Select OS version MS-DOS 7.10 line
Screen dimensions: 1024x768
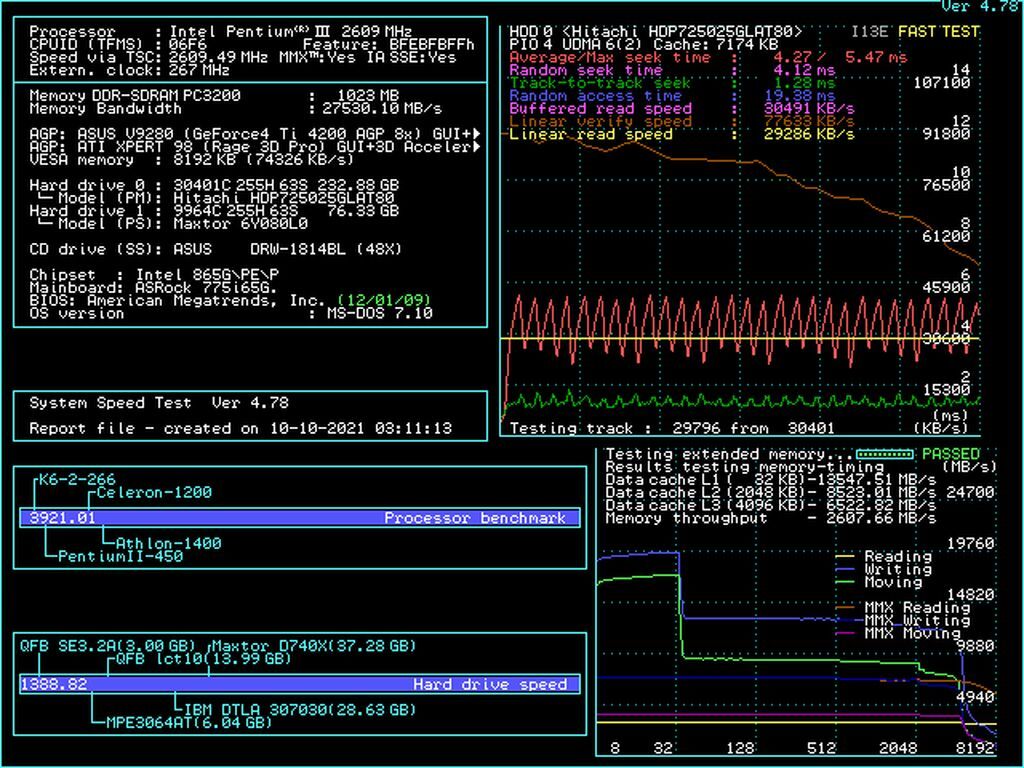(231, 313)
